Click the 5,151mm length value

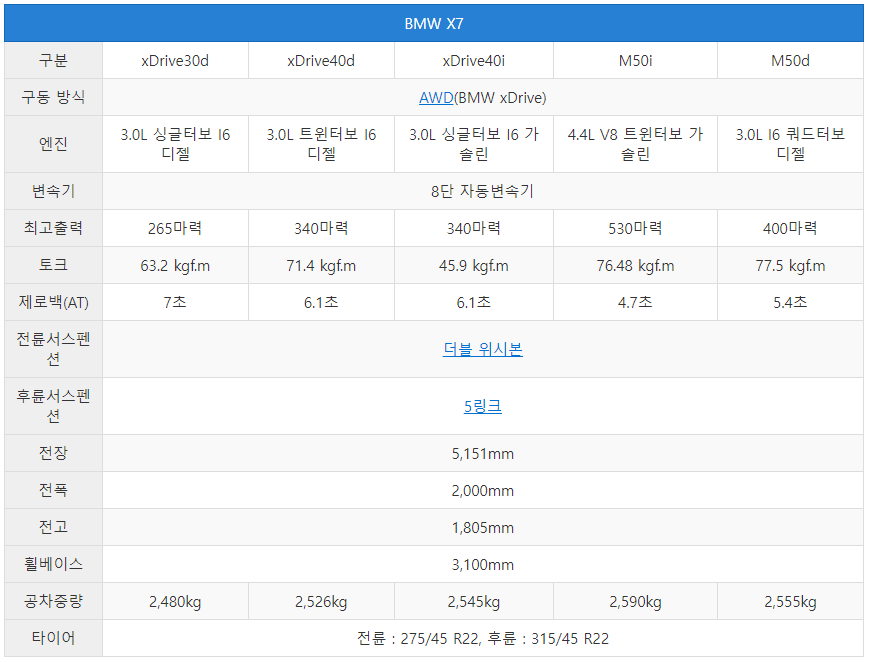[x=482, y=454]
